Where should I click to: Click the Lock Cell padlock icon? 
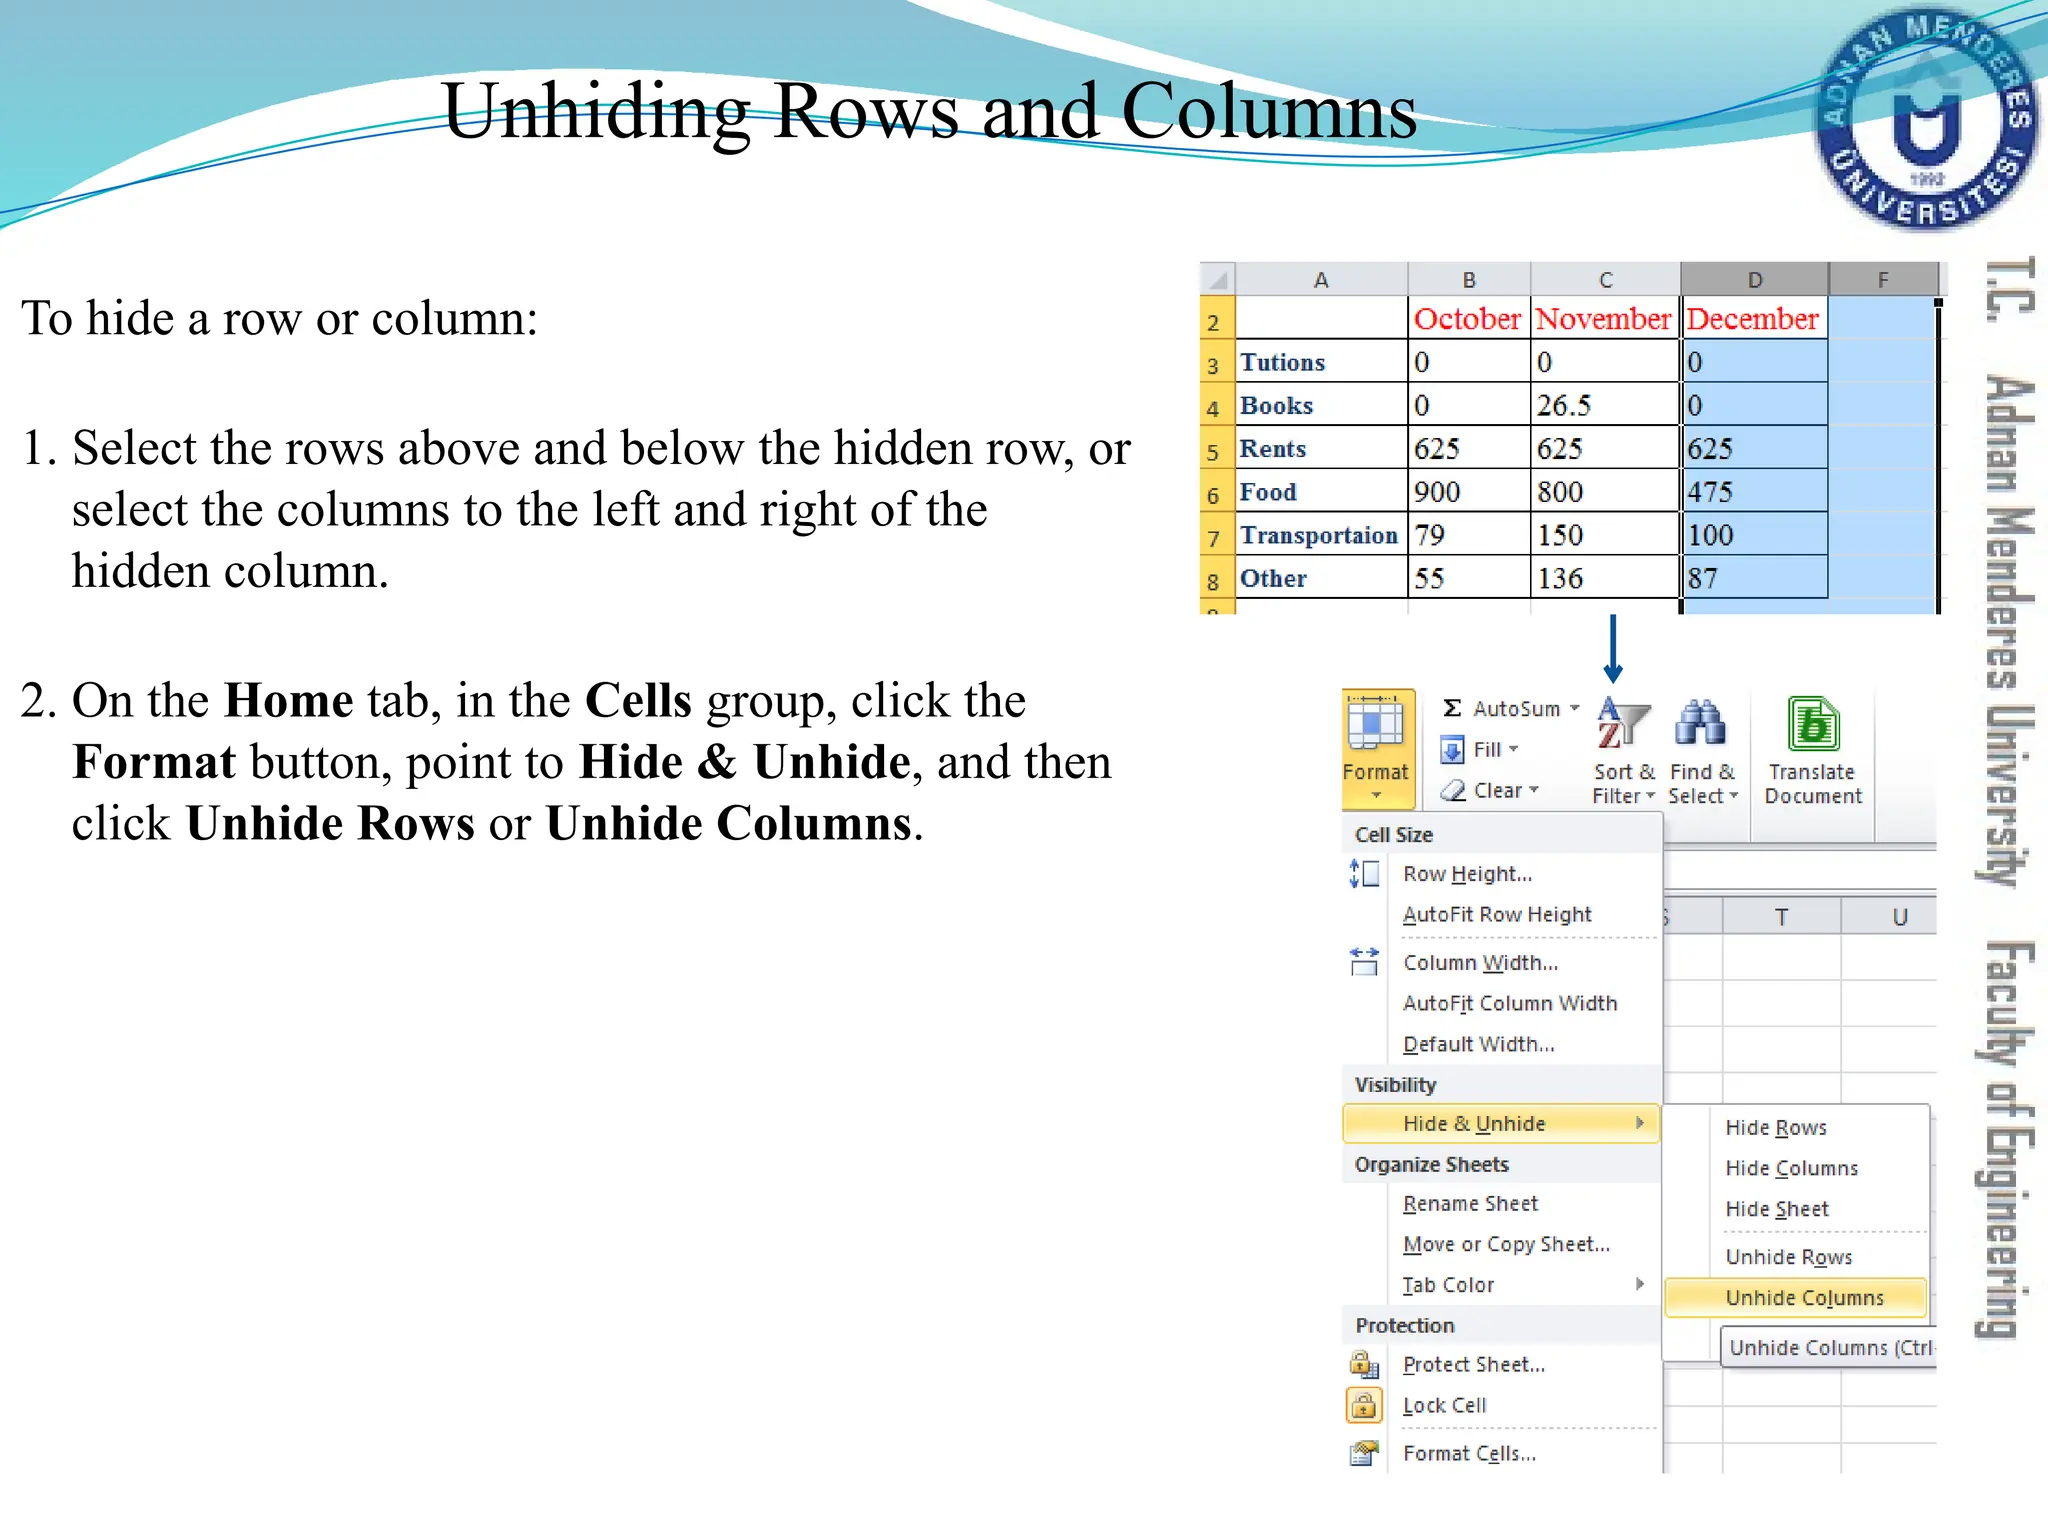(1364, 1405)
